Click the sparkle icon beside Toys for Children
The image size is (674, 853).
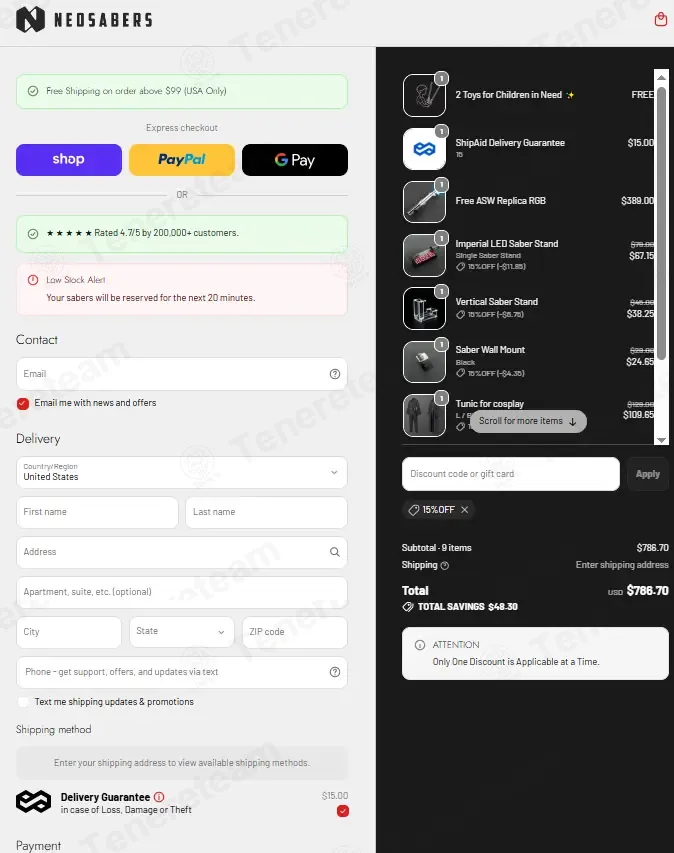(570, 95)
